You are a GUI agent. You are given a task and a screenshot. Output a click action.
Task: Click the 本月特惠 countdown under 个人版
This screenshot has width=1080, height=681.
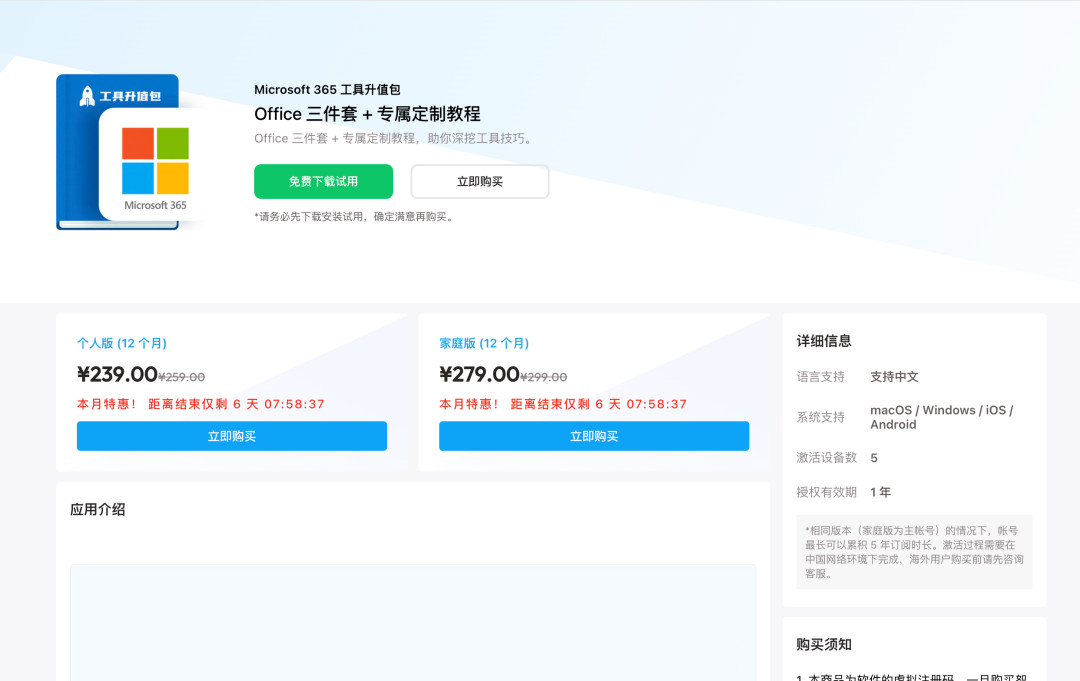pyautogui.click(x=200, y=404)
